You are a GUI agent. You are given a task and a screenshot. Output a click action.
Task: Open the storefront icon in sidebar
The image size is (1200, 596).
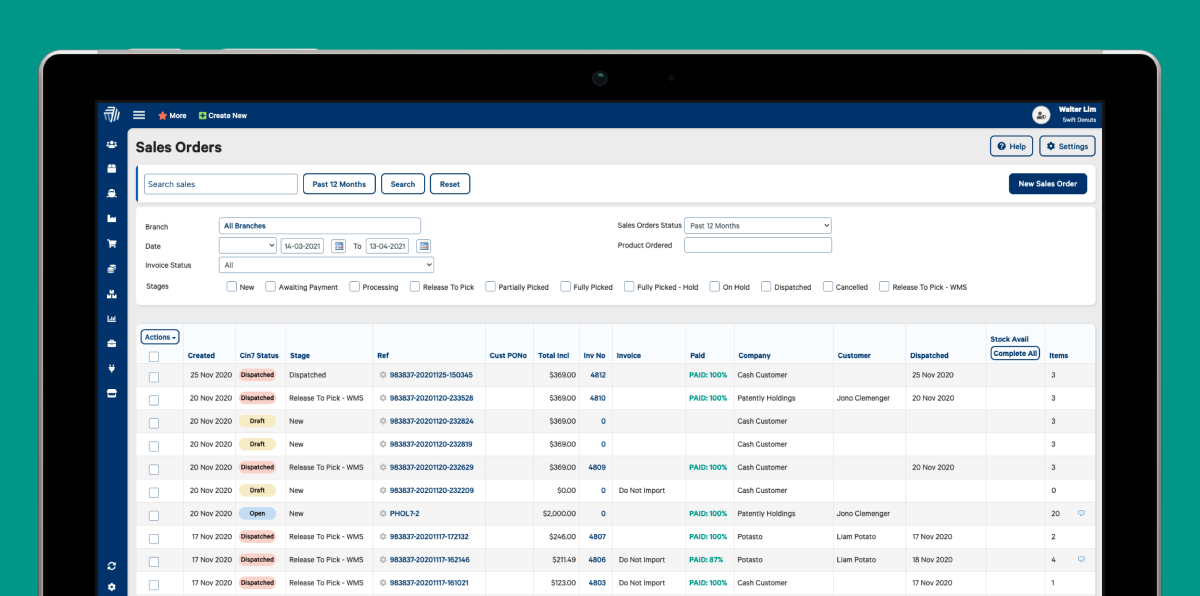(x=112, y=393)
